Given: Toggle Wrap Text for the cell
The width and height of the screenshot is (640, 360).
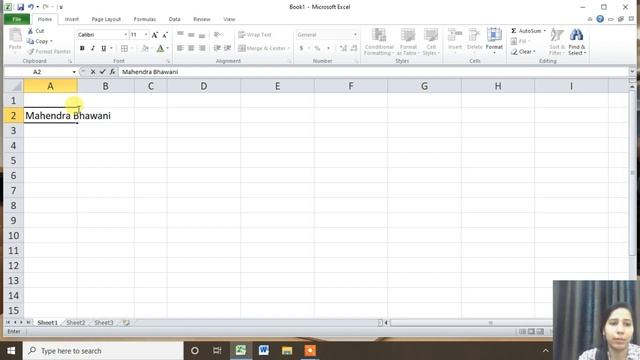Looking at the screenshot, I should click(255, 35).
